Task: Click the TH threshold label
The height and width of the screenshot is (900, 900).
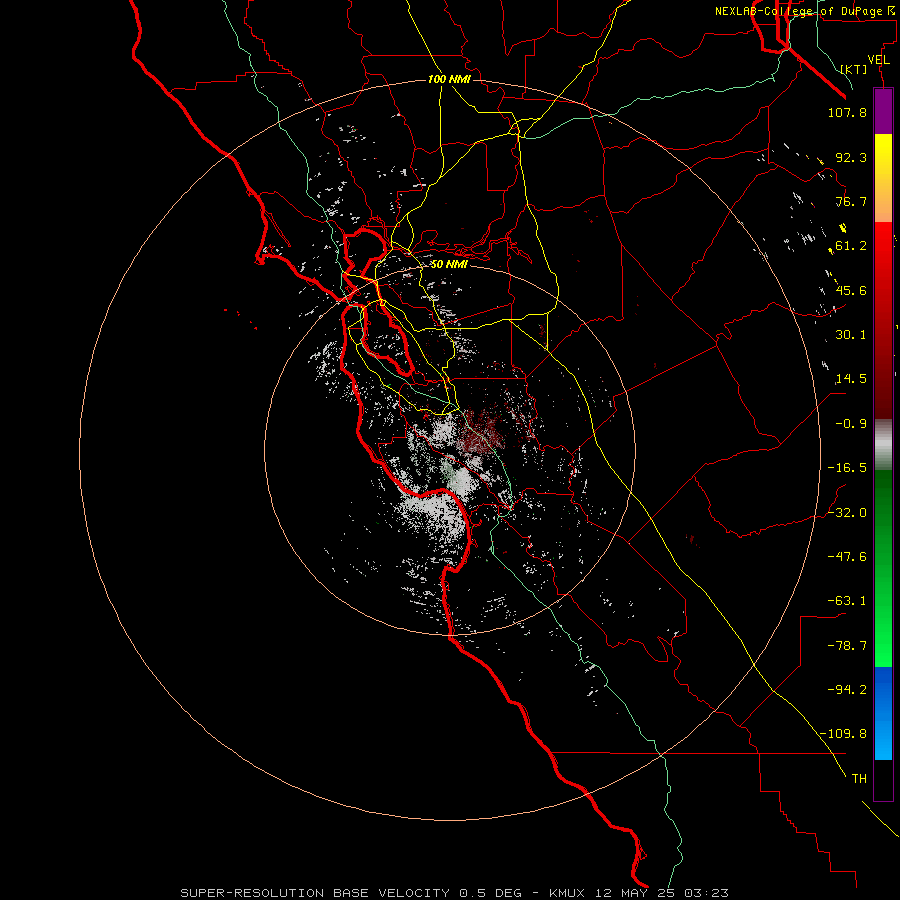Action: point(859,779)
